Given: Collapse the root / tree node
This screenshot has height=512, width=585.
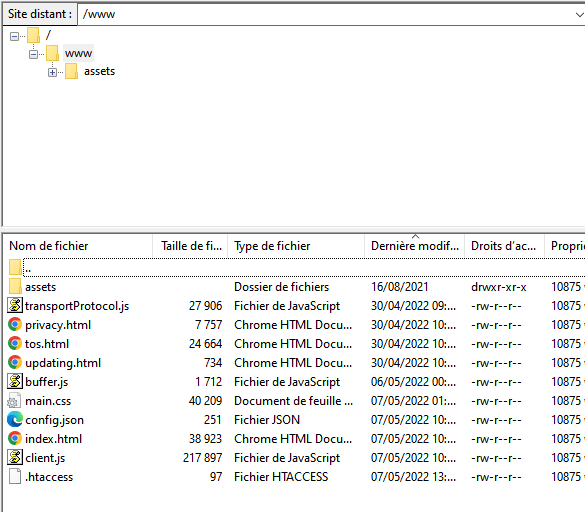Looking at the screenshot, I should pyautogui.click(x=14, y=36).
